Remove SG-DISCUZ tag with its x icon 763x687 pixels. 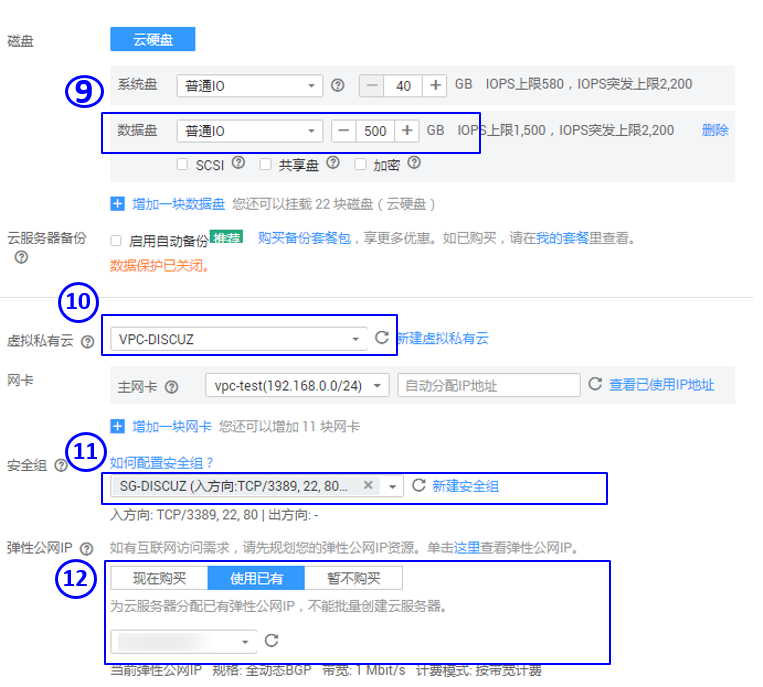tap(368, 485)
